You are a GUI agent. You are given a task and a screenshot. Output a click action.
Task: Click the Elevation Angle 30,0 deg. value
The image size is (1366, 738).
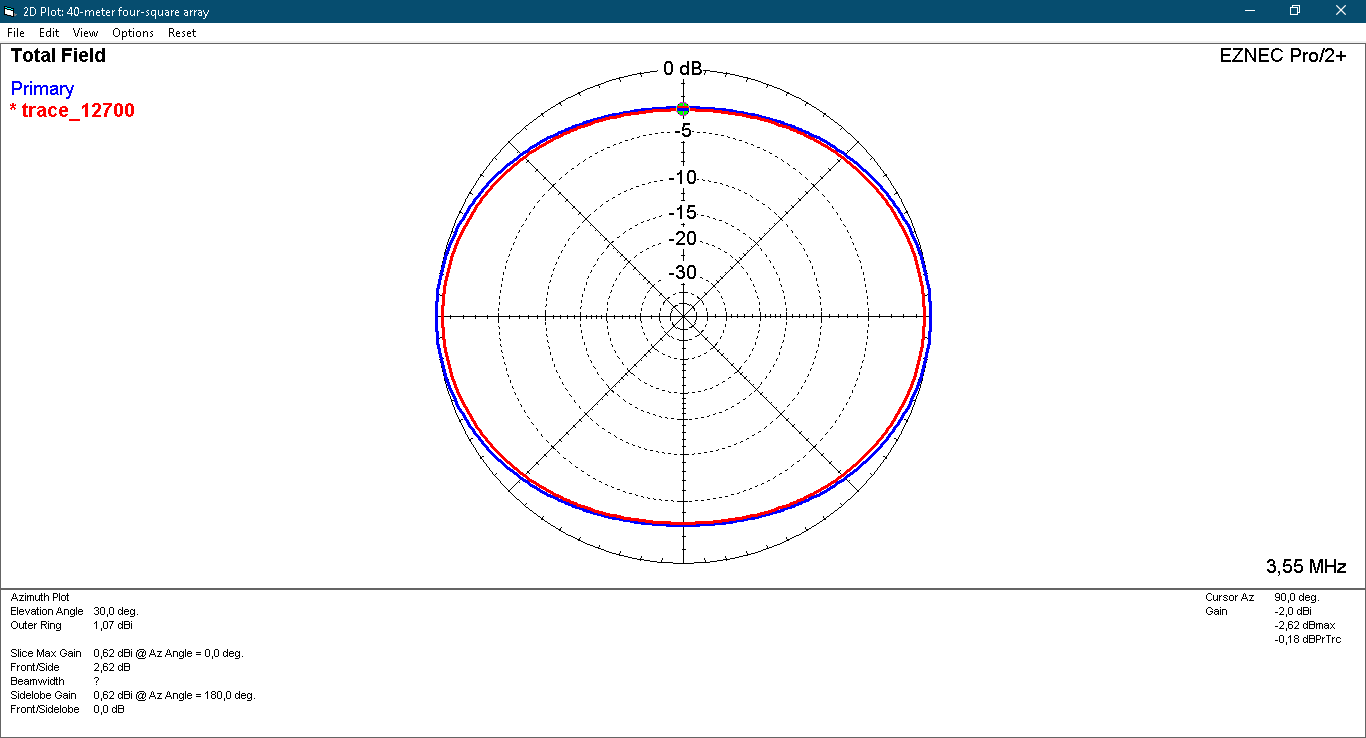(x=115, y=611)
